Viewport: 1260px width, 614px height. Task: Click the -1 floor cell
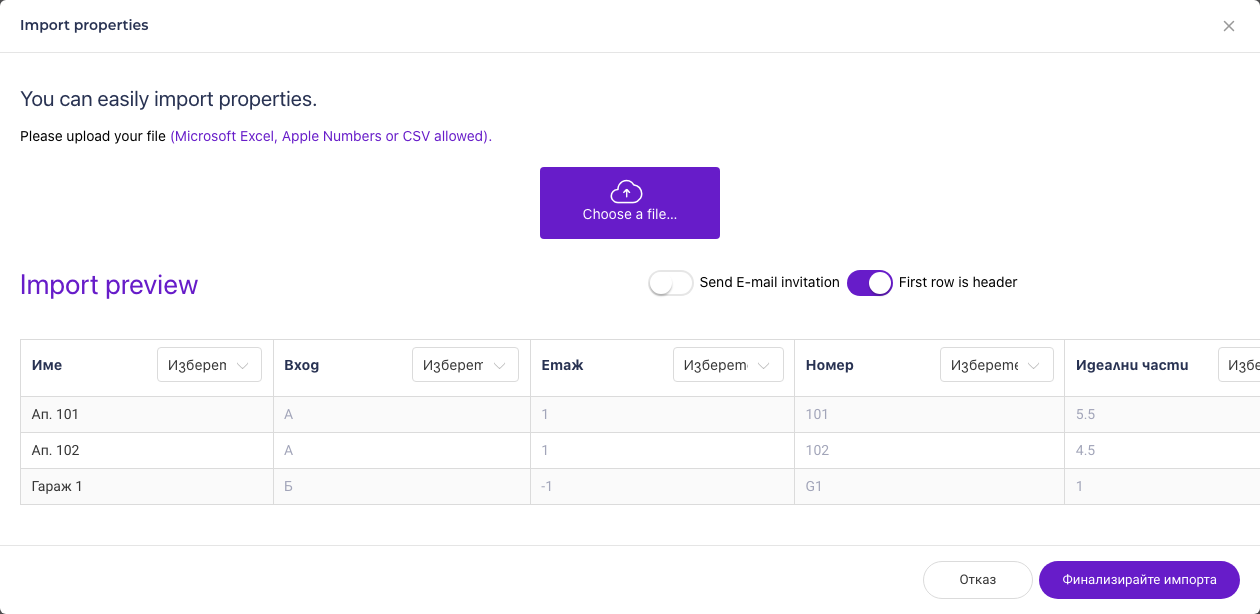662,486
